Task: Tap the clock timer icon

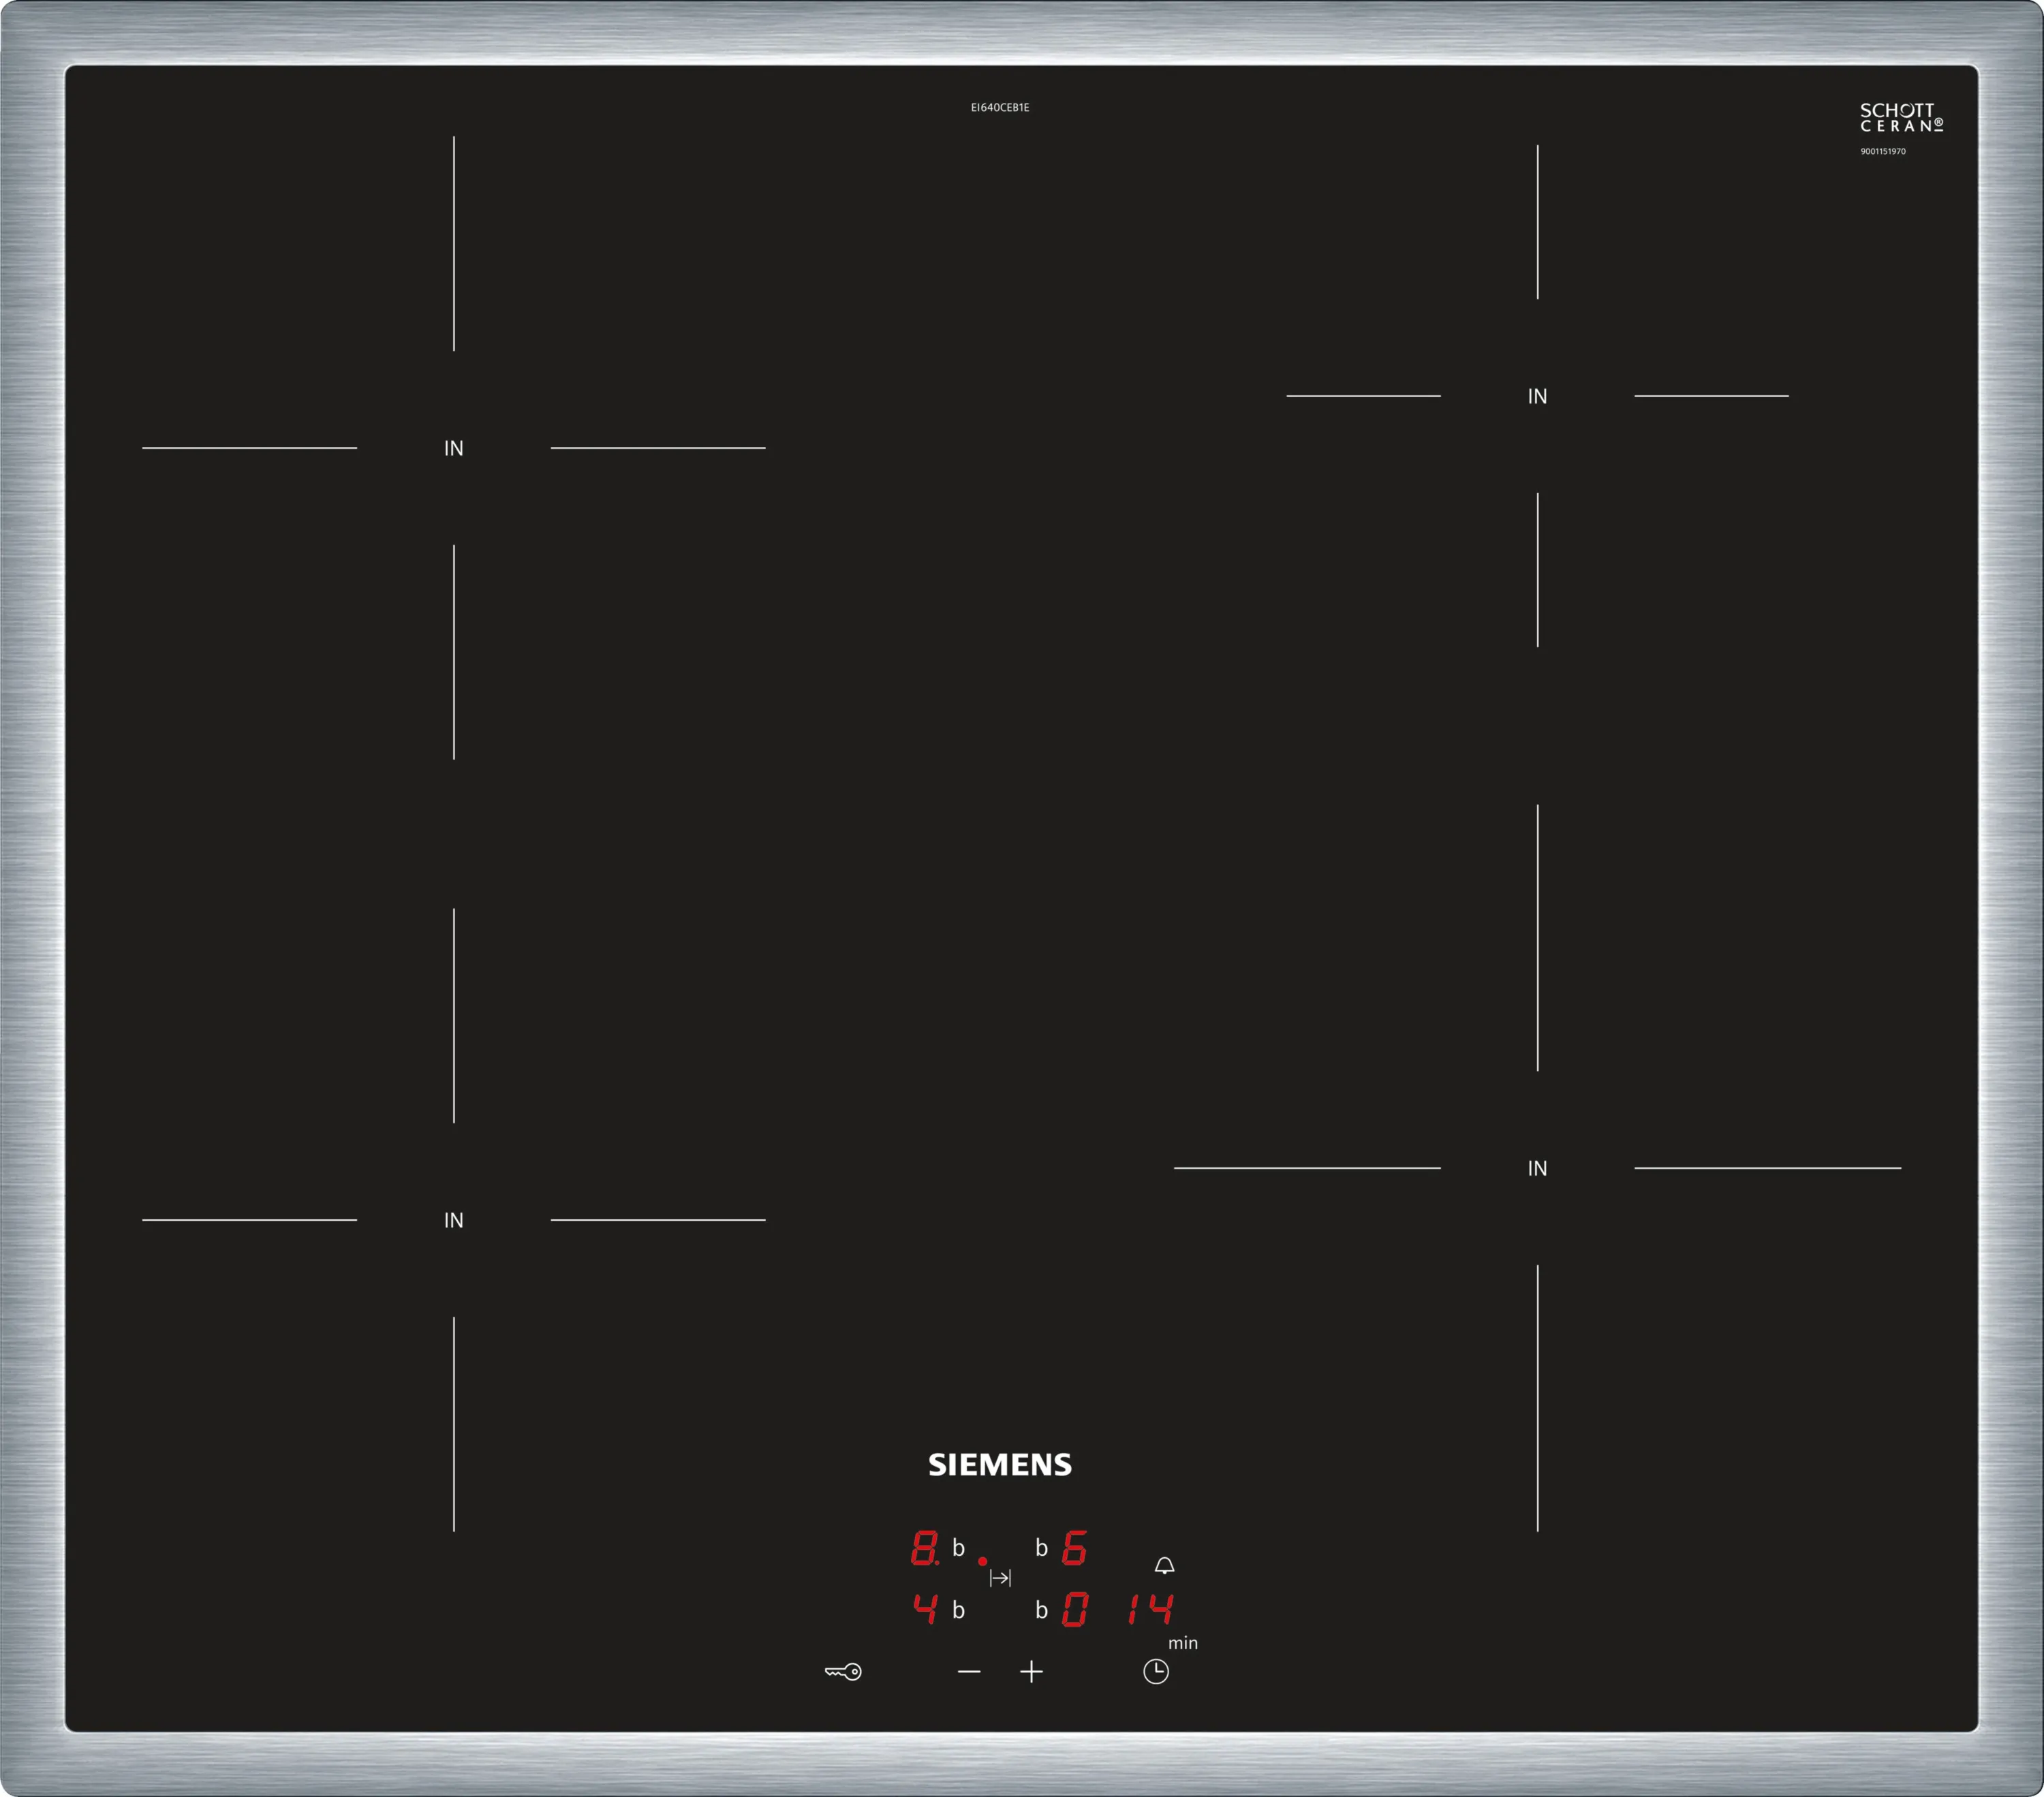Action: tap(1155, 1671)
